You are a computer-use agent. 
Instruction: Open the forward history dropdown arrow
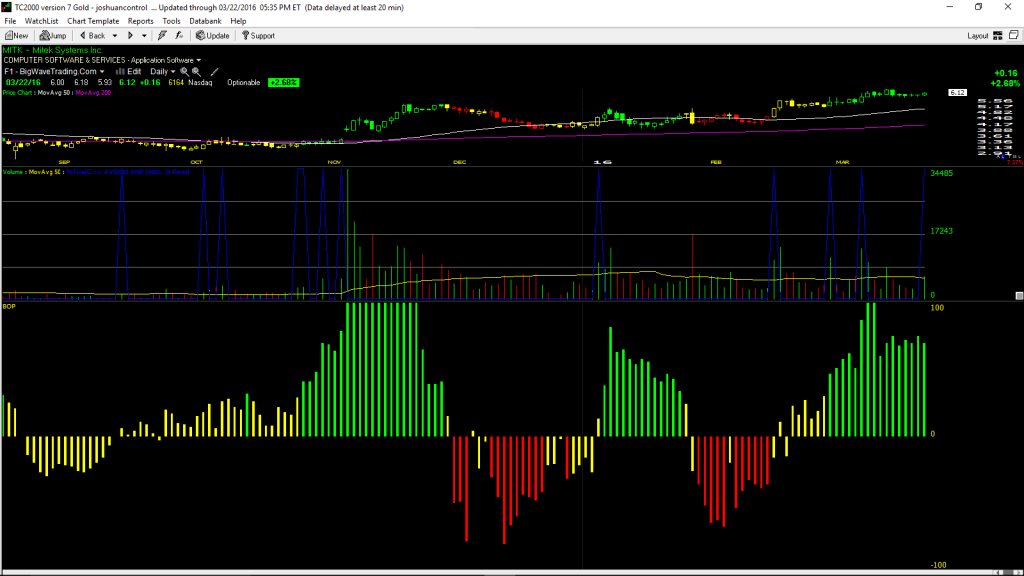coord(144,36)
